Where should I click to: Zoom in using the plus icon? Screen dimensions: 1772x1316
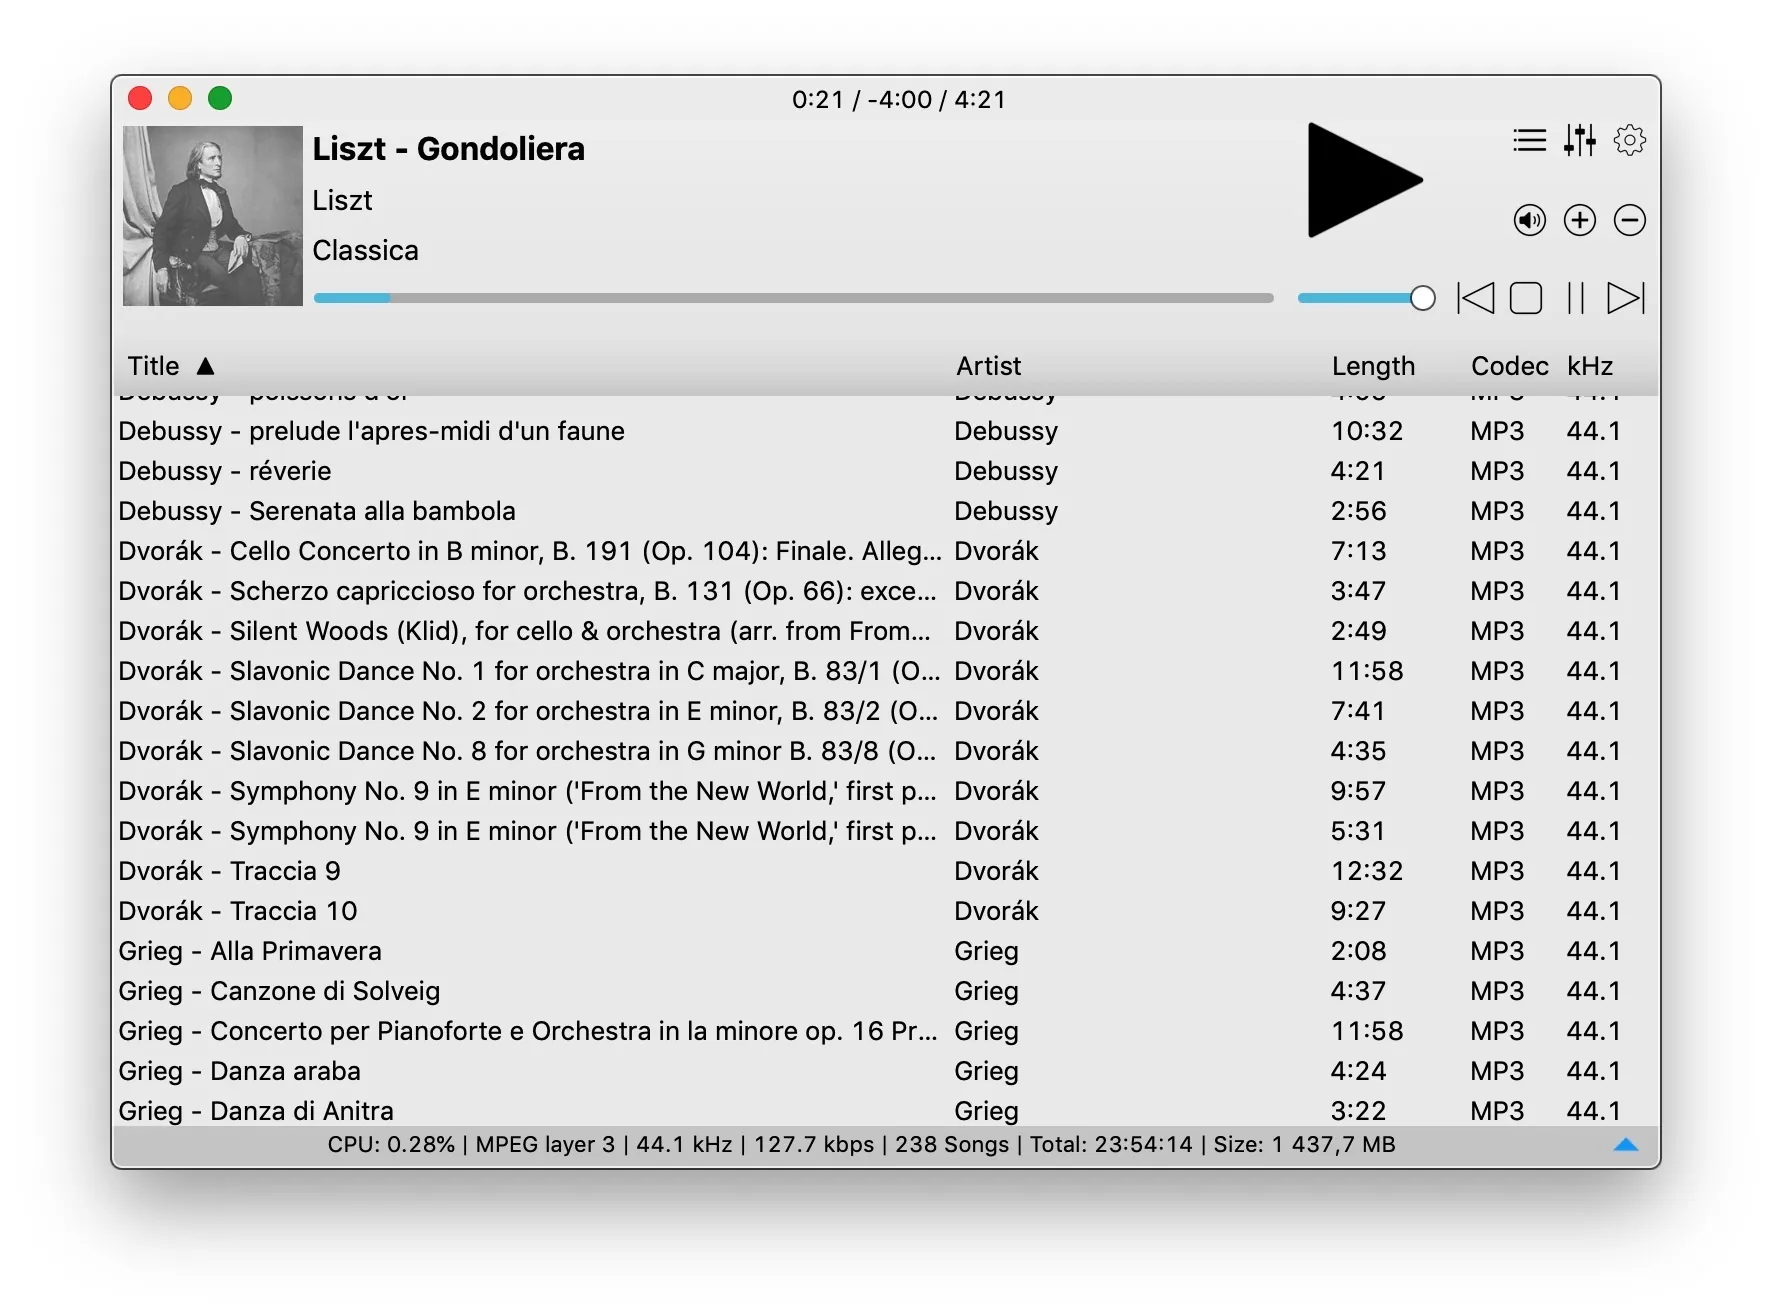pyautogui.click(x=1579, y=220)
